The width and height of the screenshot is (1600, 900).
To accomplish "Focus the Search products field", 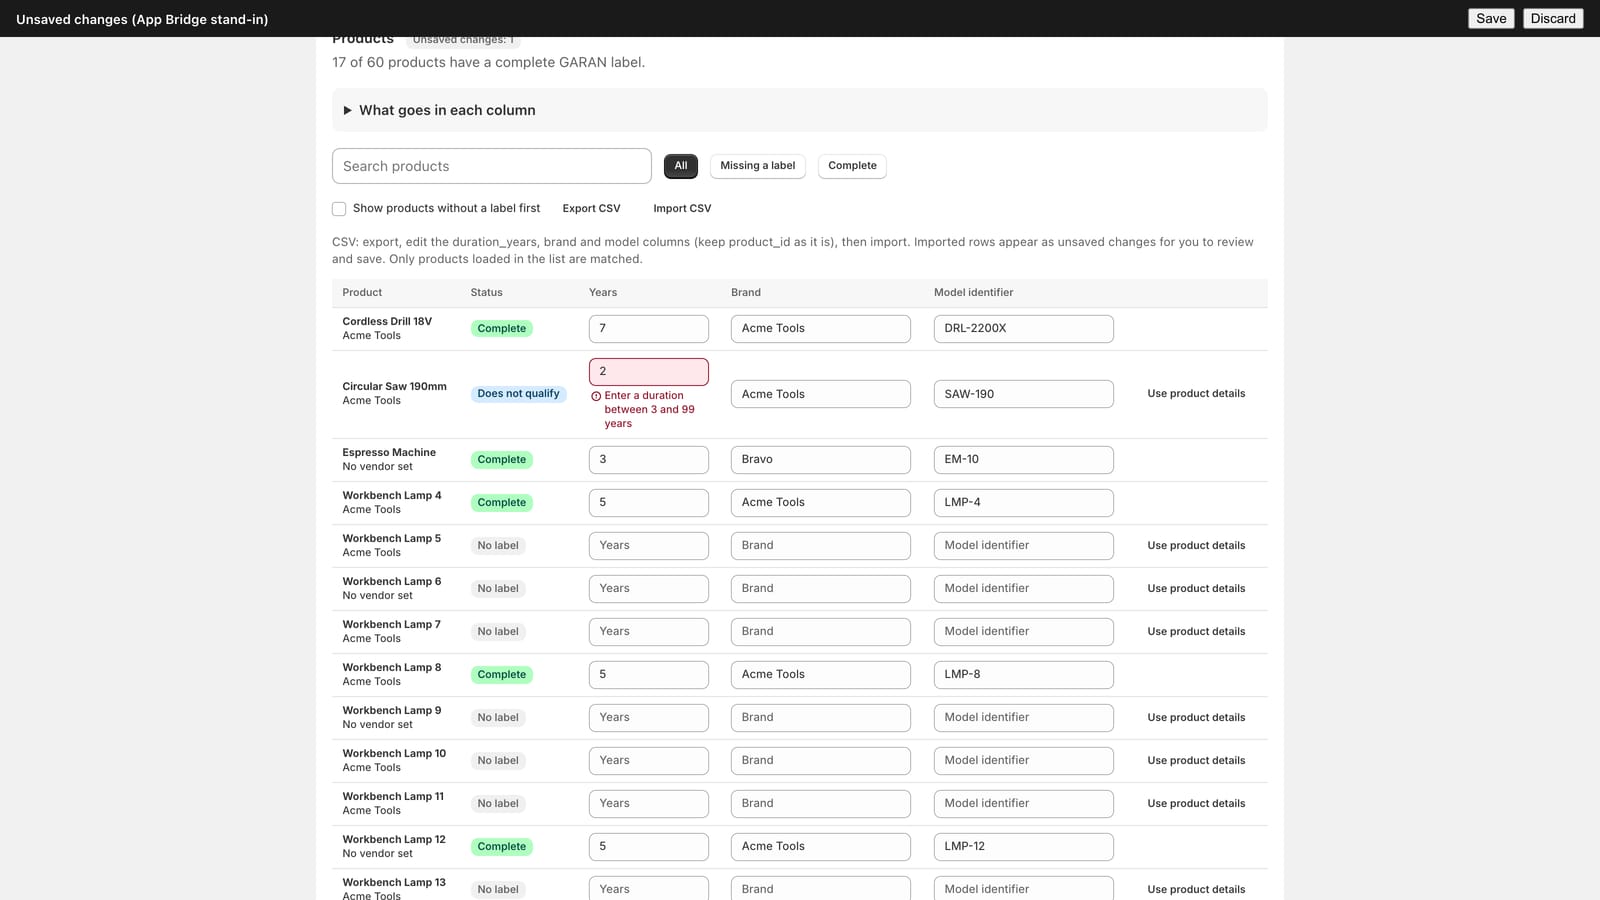I will [492, 166].
